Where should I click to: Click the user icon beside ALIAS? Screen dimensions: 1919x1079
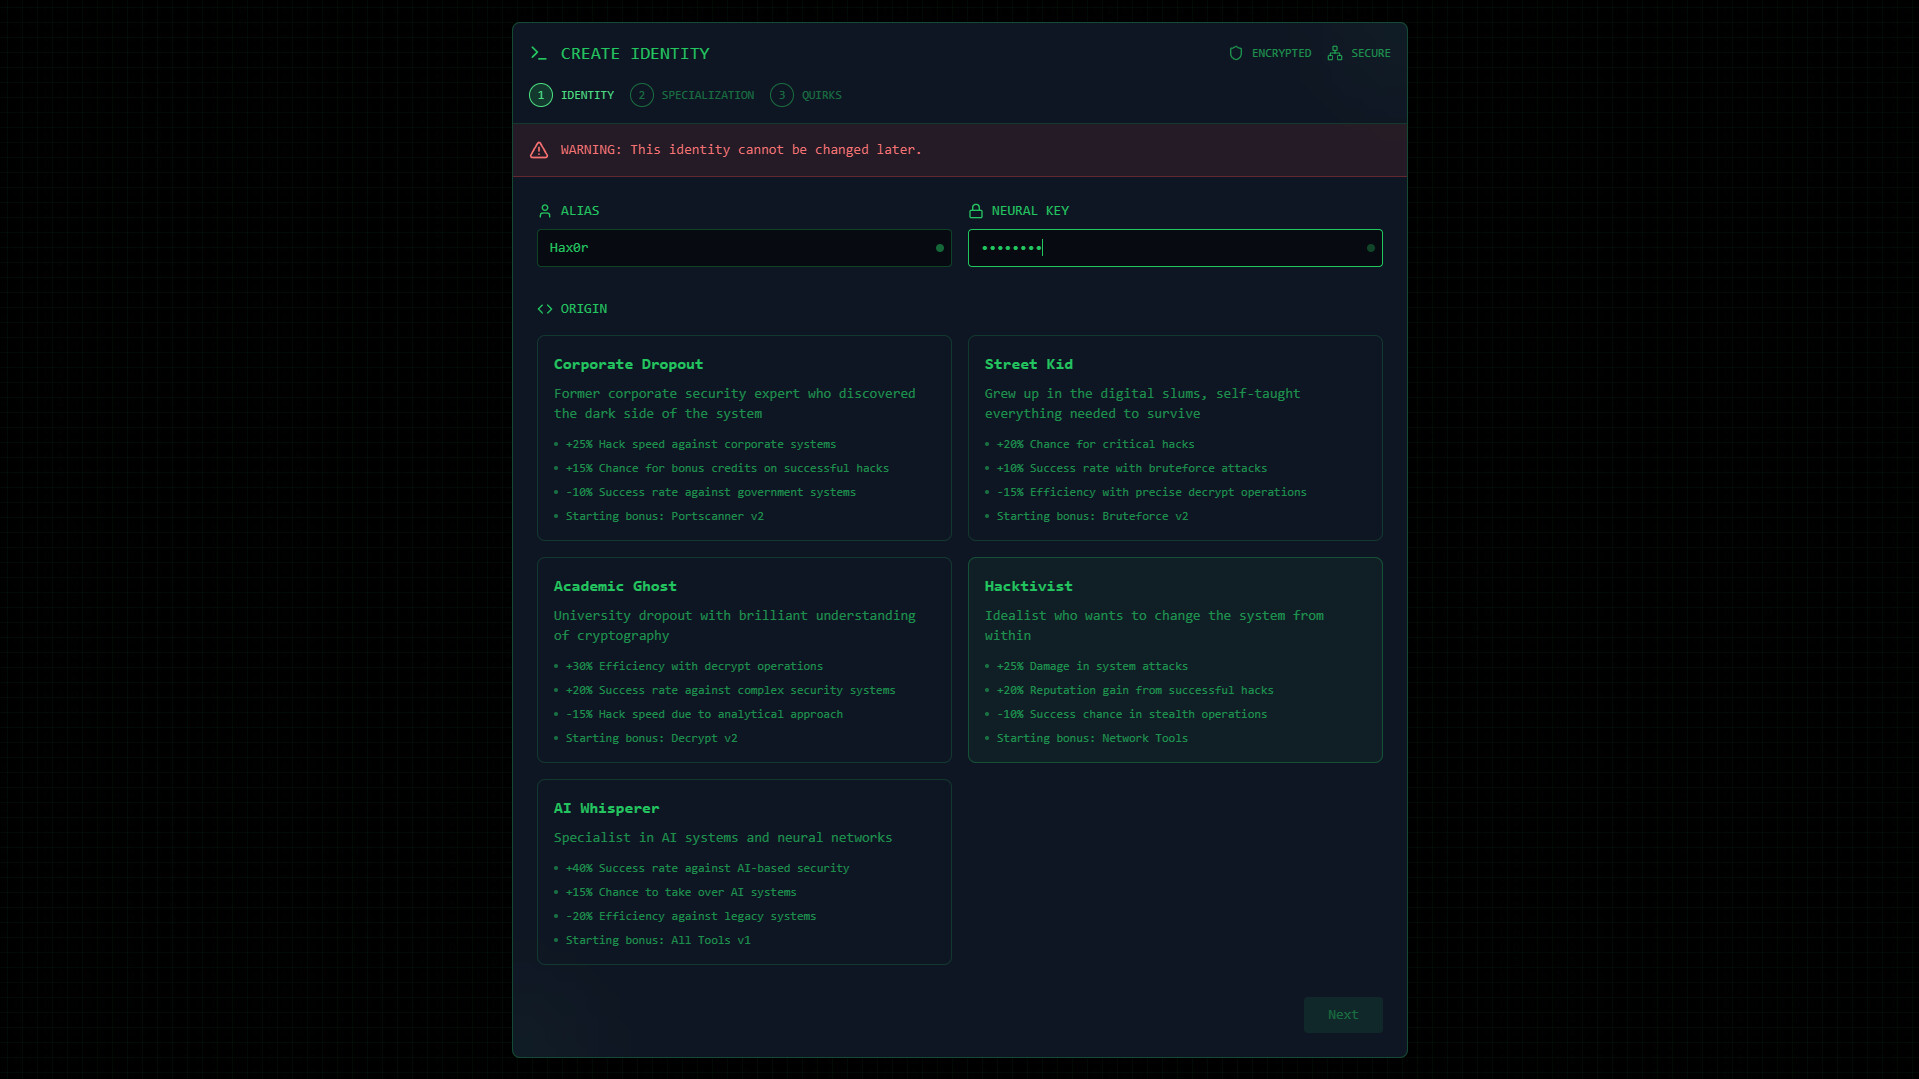coord(544,210)
